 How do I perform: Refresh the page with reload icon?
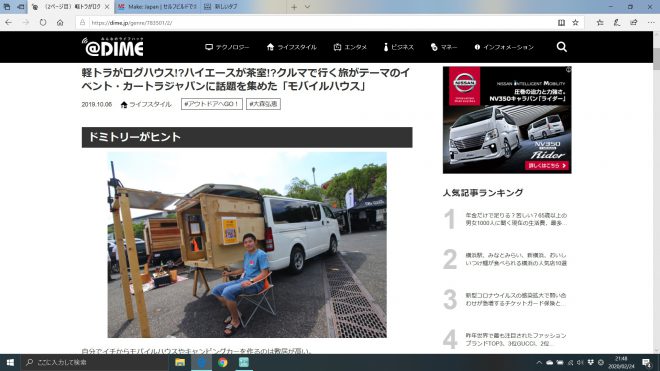[x=43, y=23]
